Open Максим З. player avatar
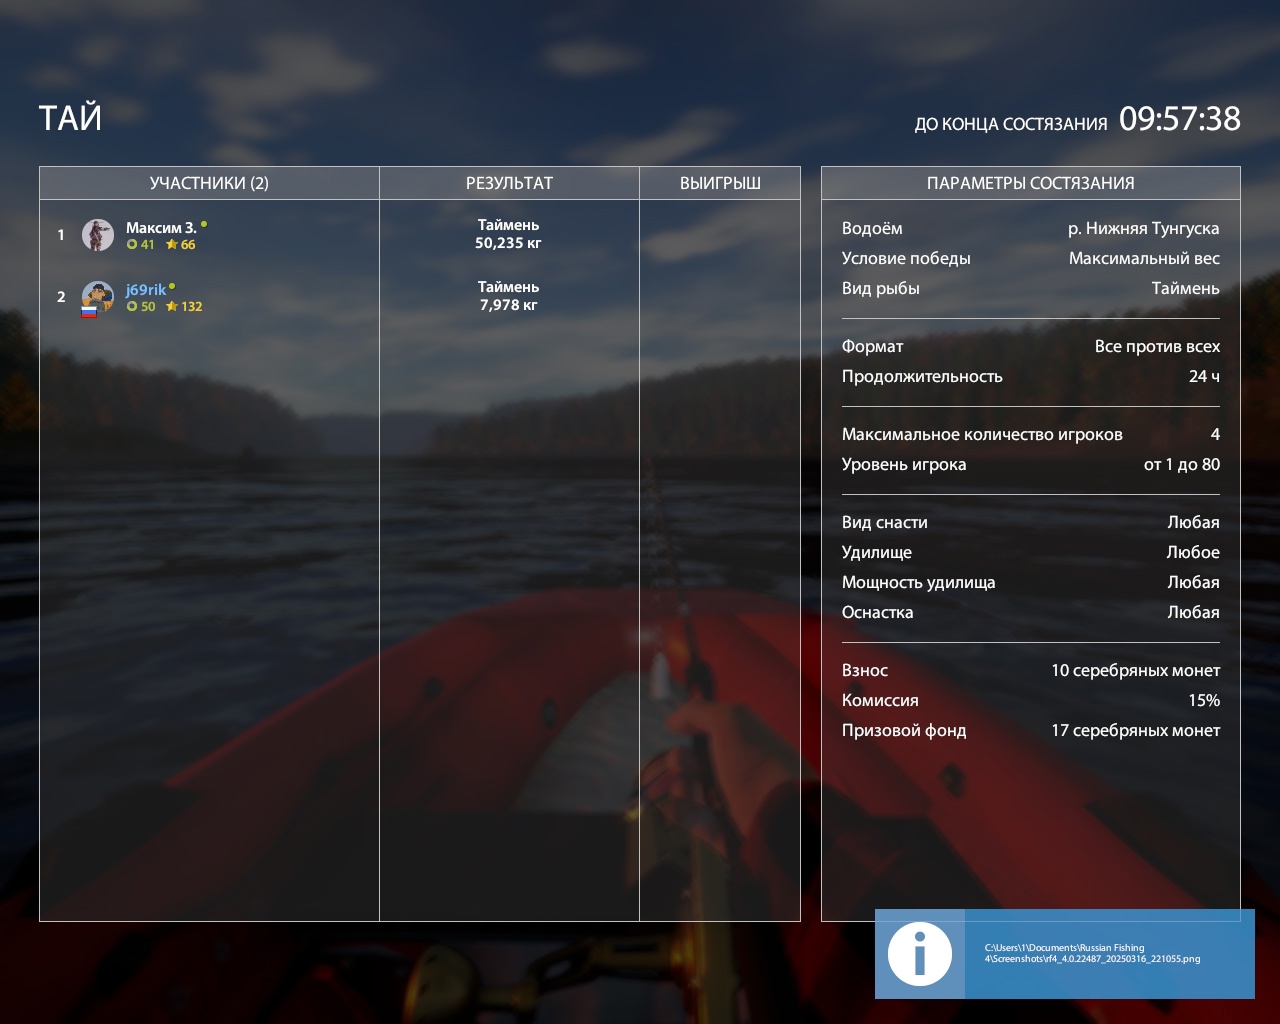The height and width of the screenshot is (1024, 1280). 97,235
